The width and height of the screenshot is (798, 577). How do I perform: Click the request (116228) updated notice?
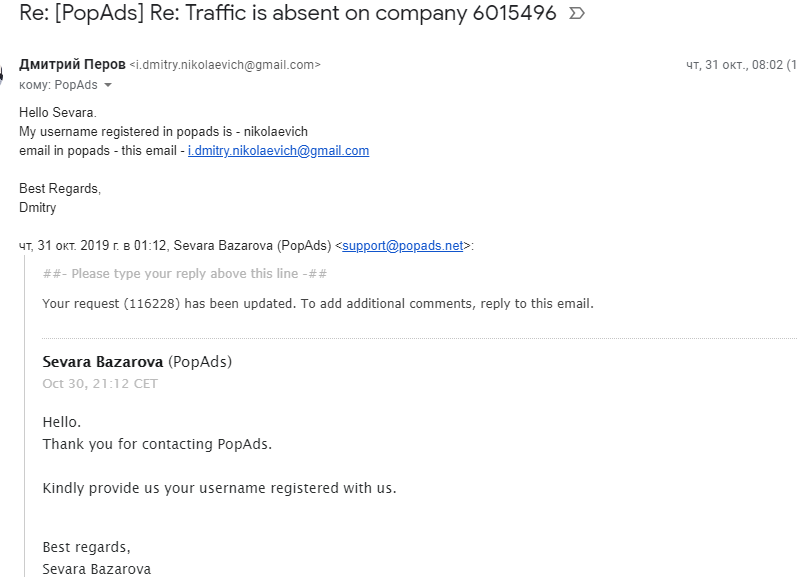click(318, 303)
